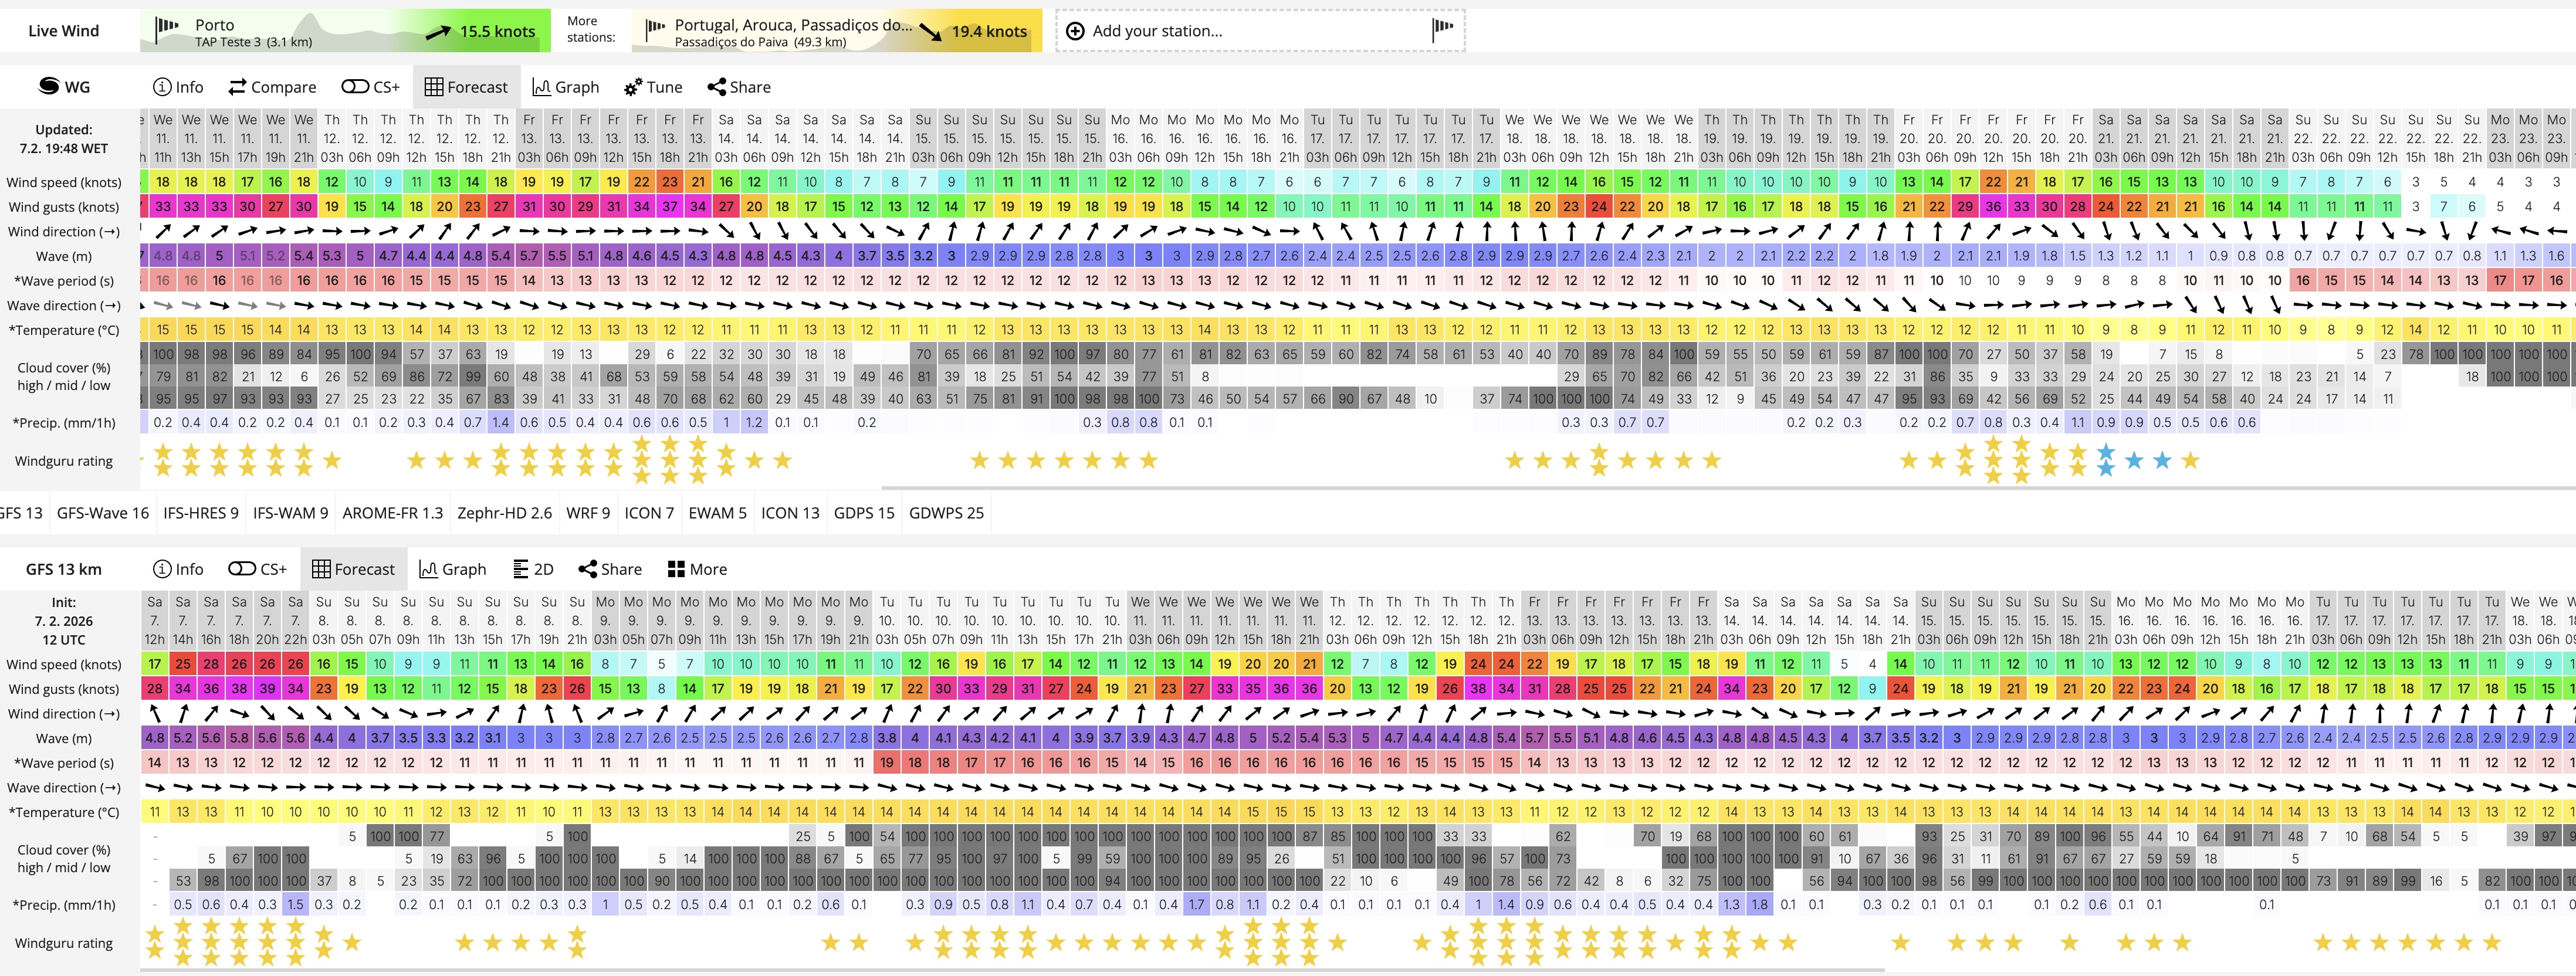Select the ICON 7 model tab
The image size is (2576, 976).
tap(649, 513)
